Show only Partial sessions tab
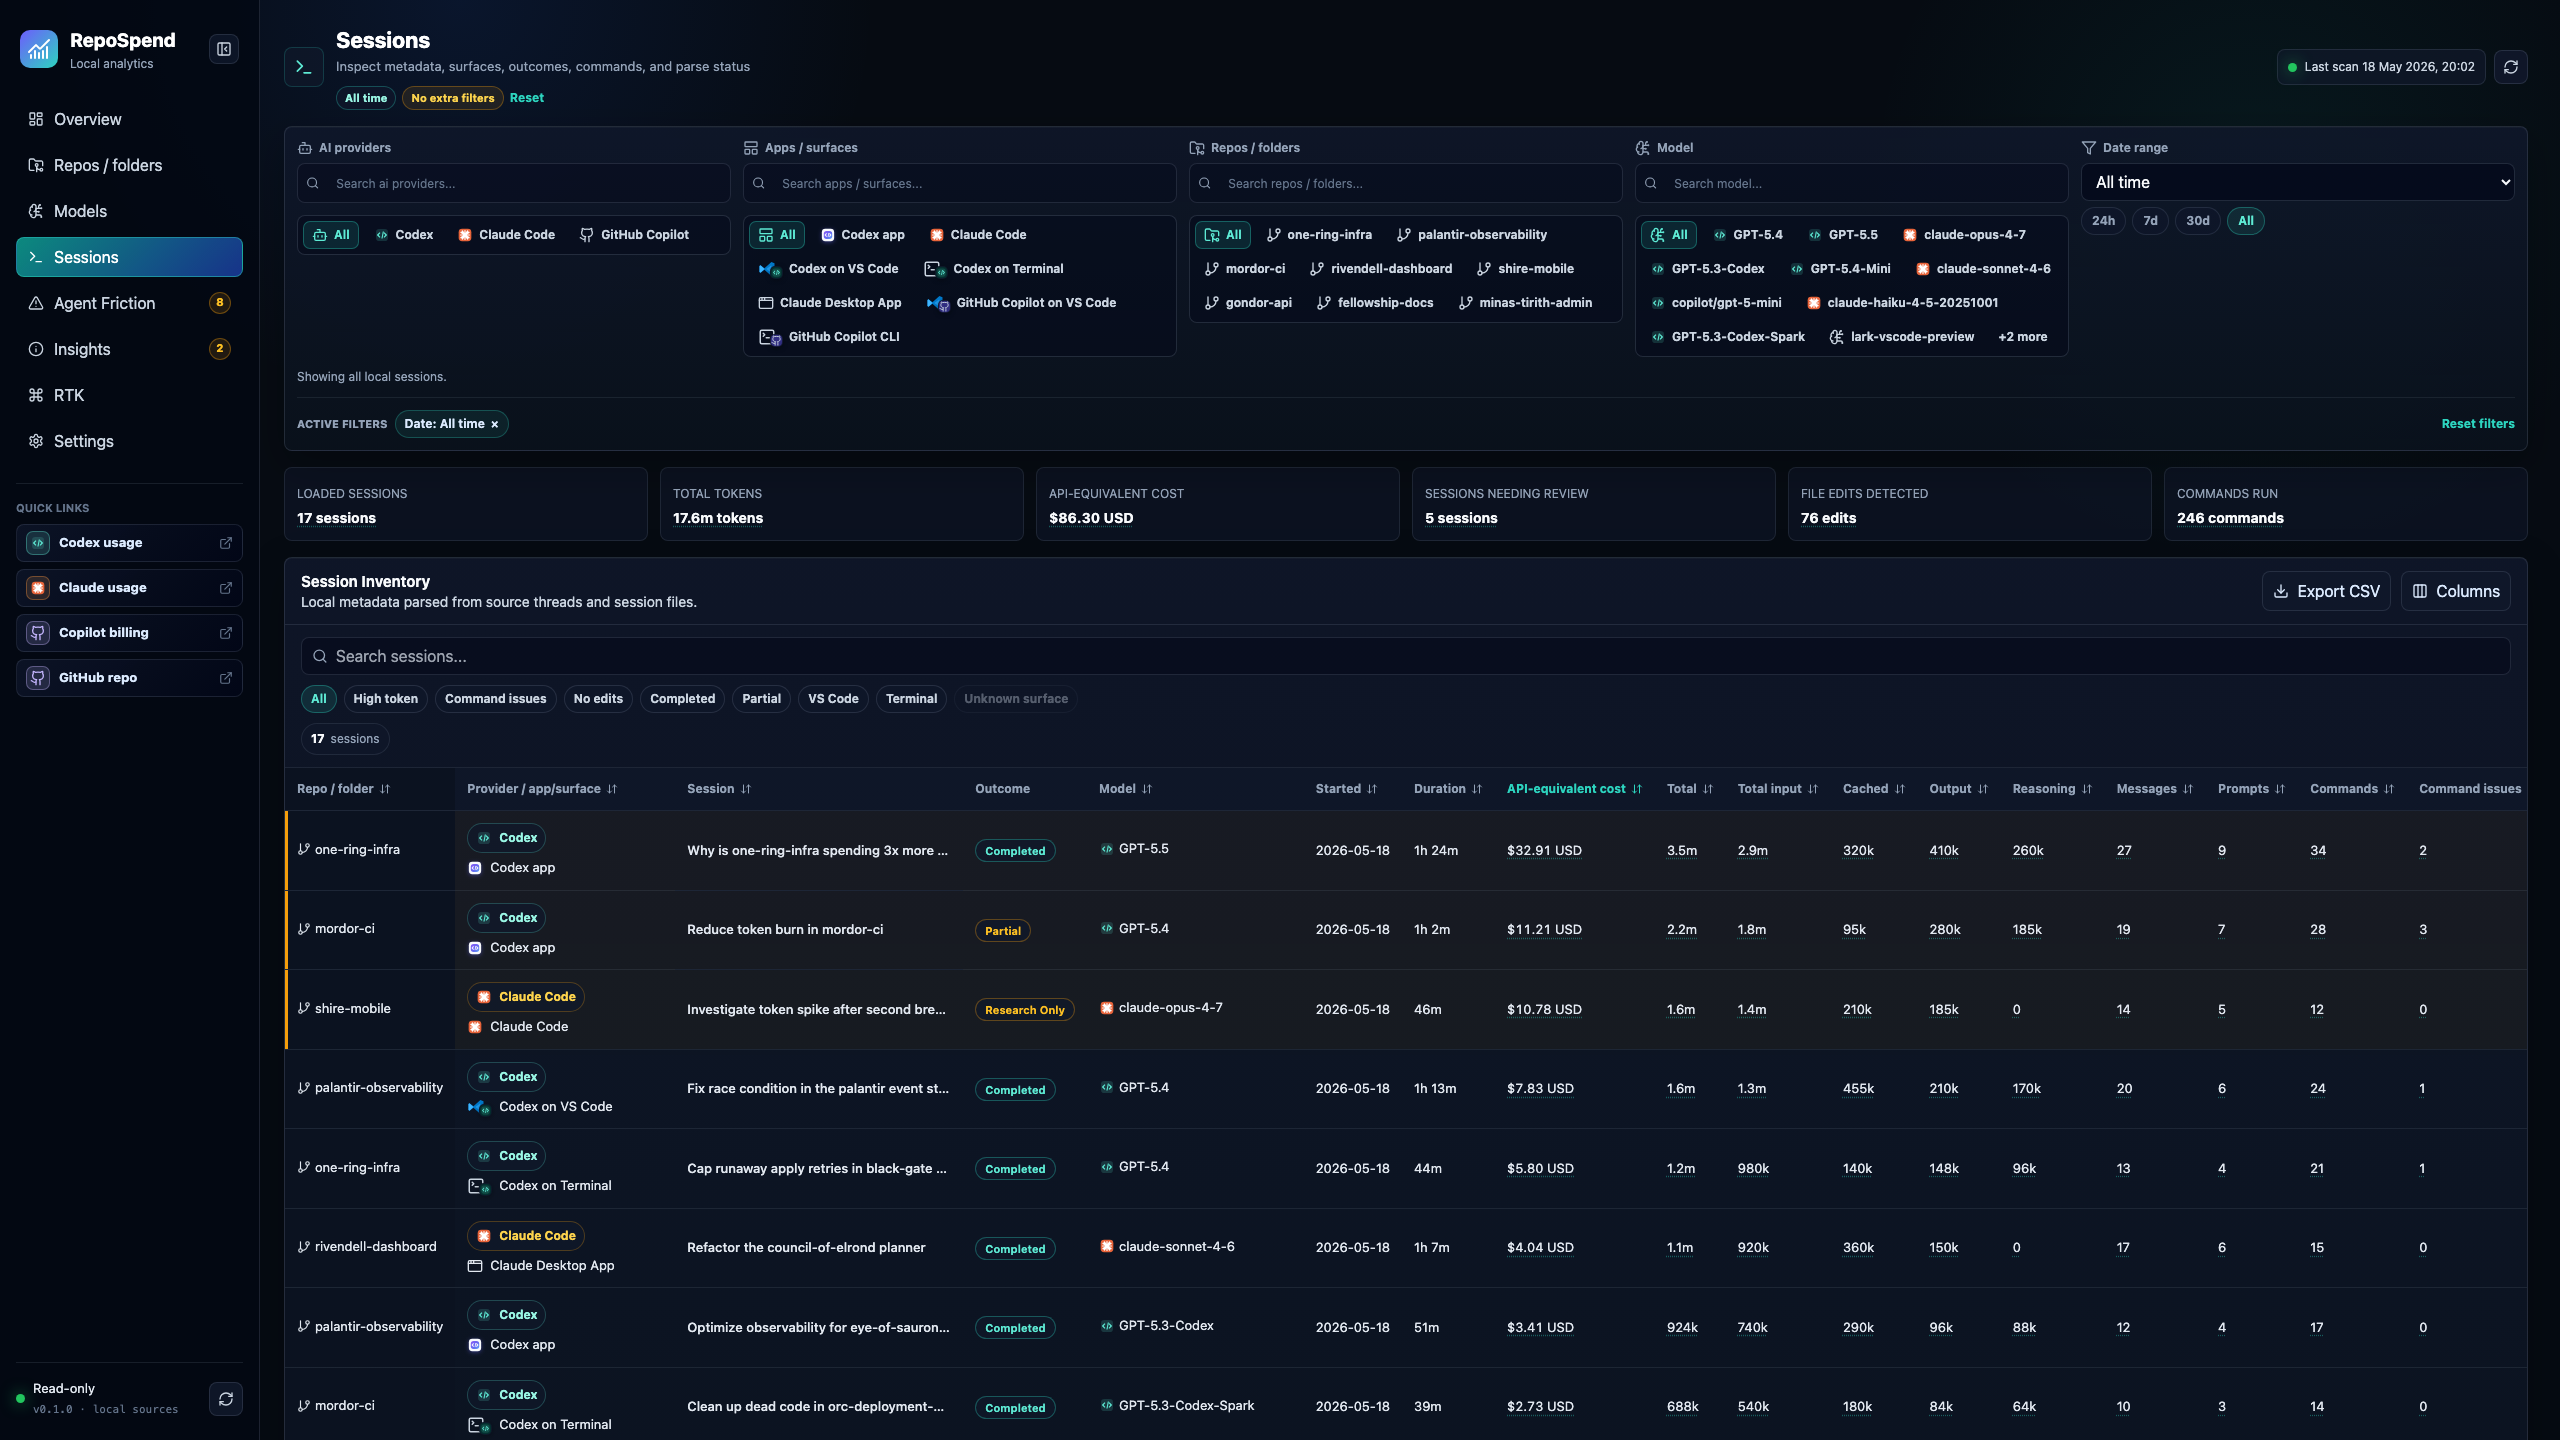This screenshot has width=2560, height=1440. coord(762,699)
